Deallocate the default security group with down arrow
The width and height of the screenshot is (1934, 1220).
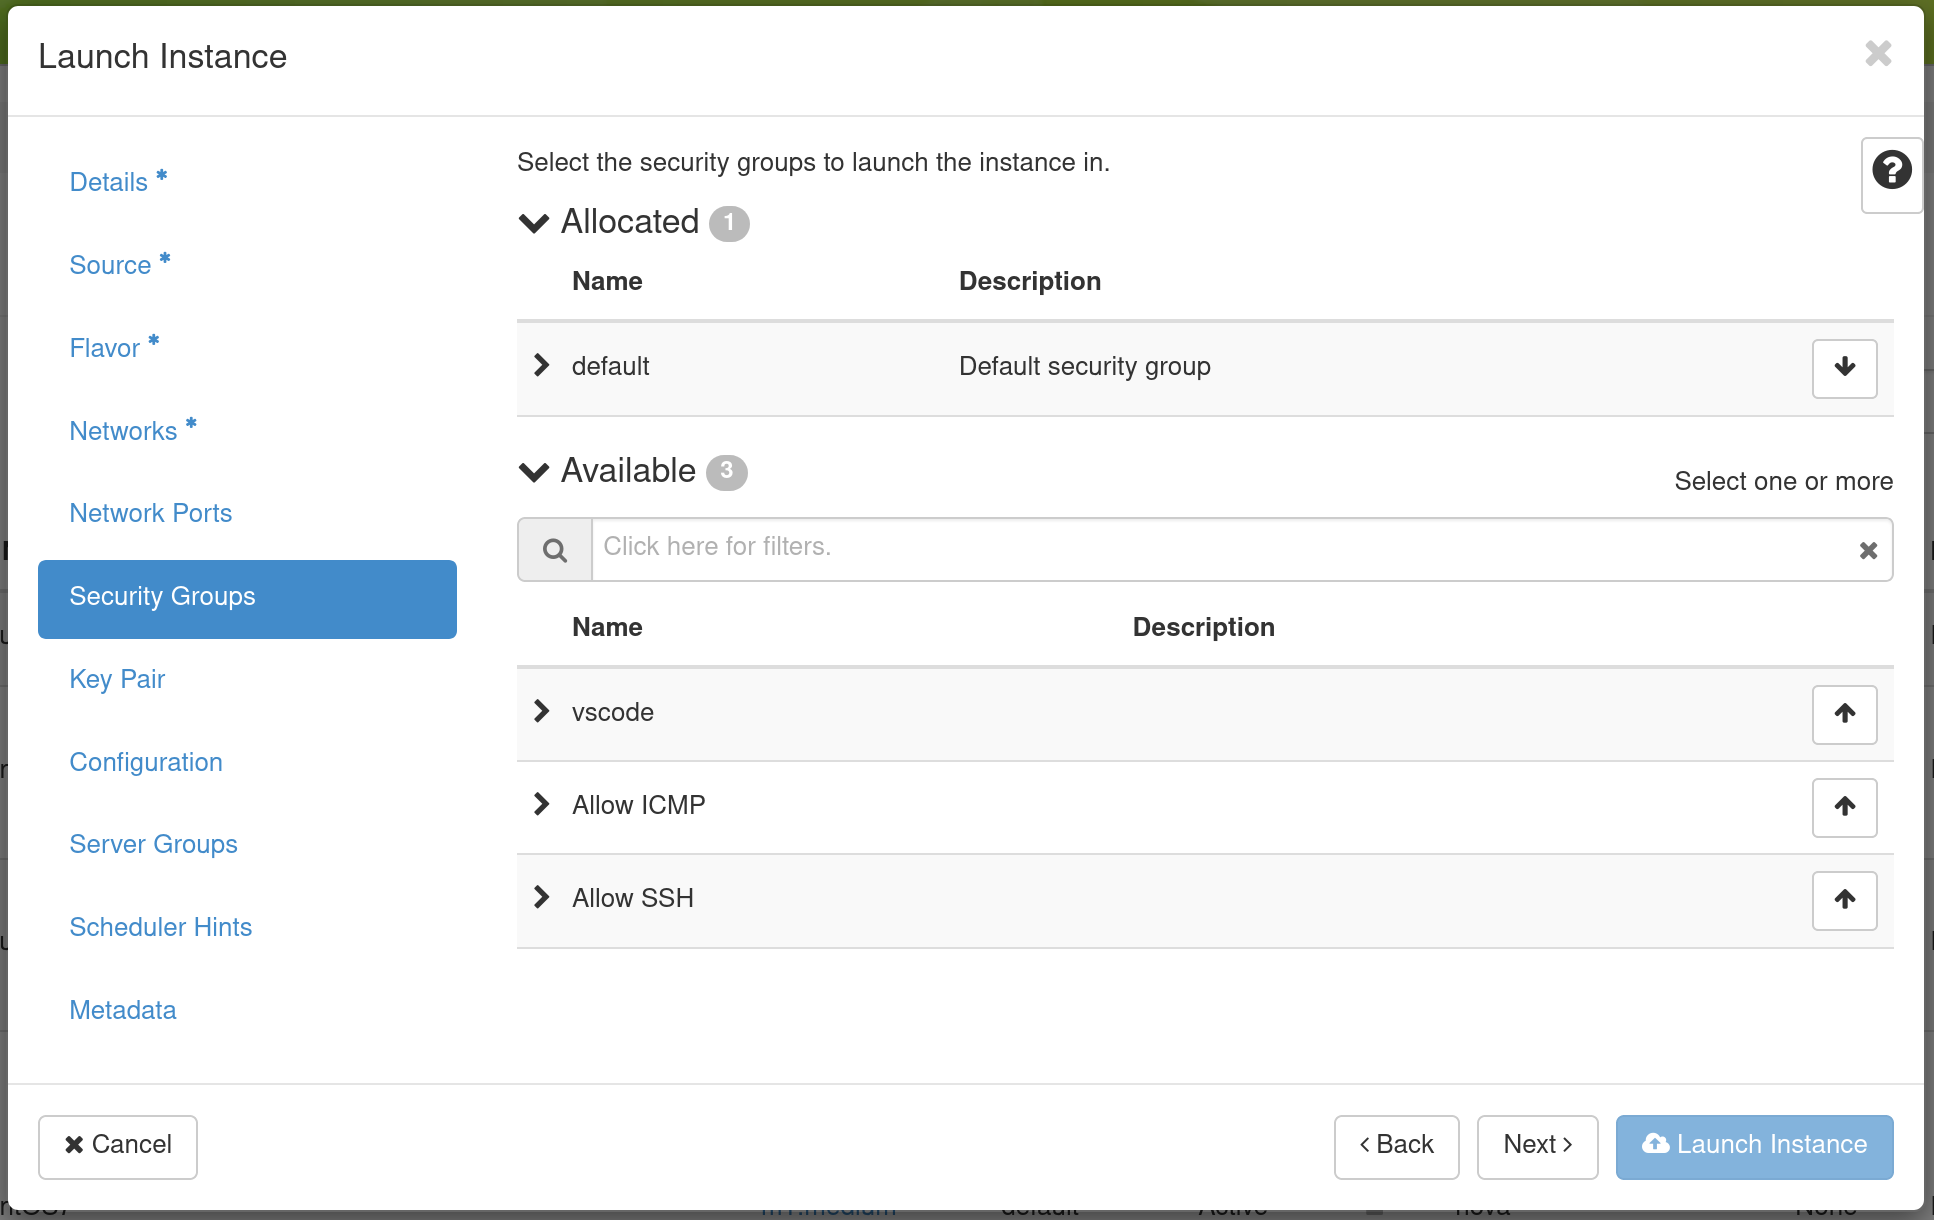pyautogui.click(x=1844, y=368)
